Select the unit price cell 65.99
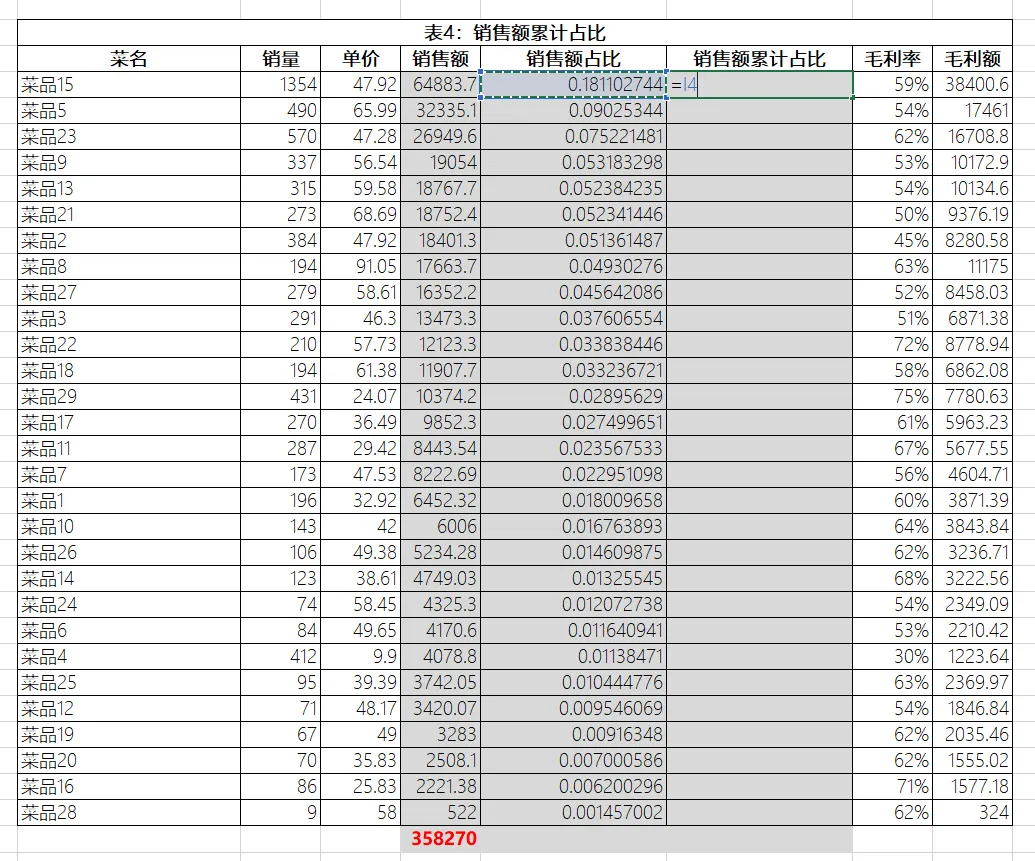The height and width of the screenshot is (861, 1035). pos(360,110)
